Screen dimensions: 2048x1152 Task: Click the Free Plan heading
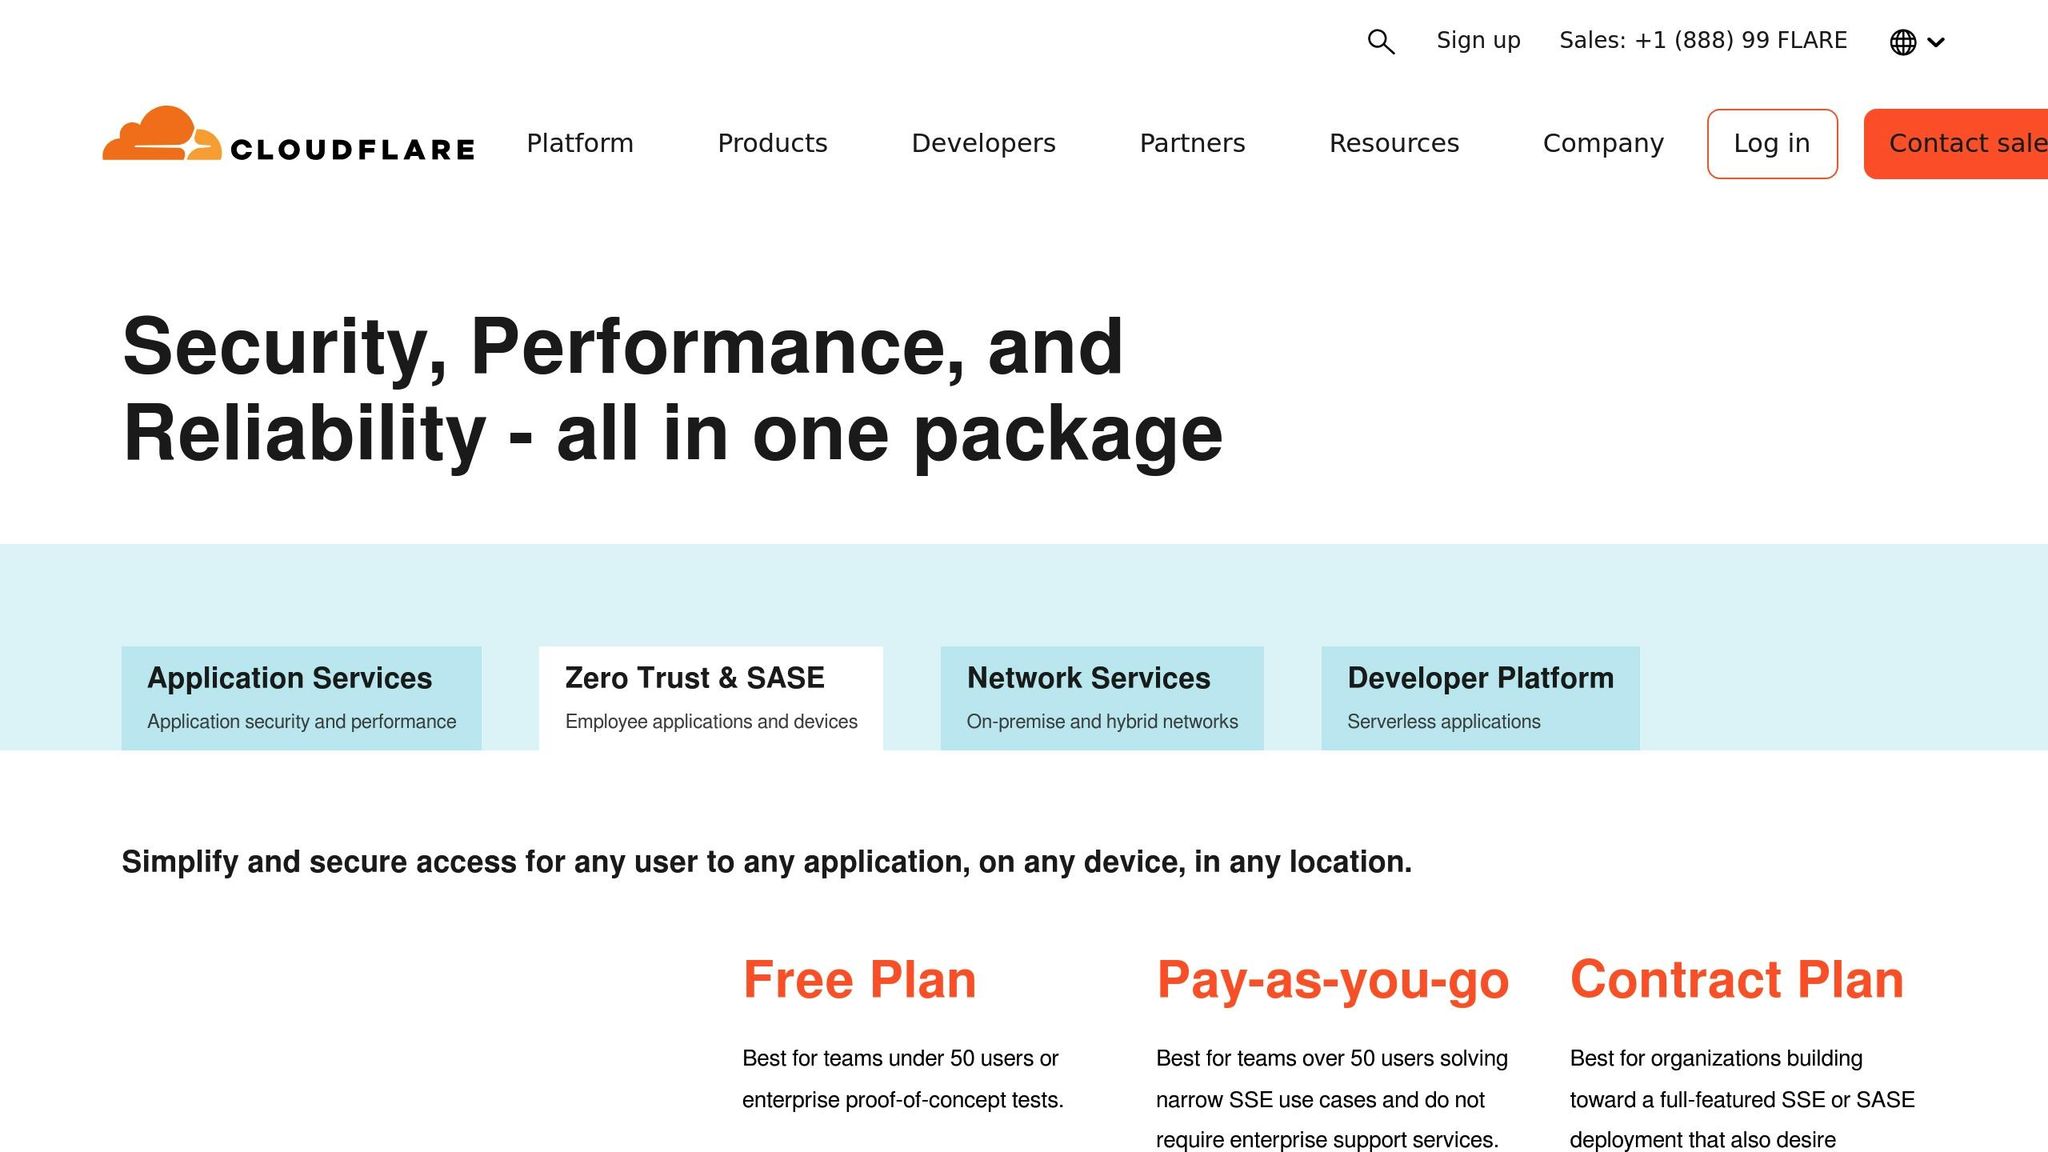(x=859, y=980)
